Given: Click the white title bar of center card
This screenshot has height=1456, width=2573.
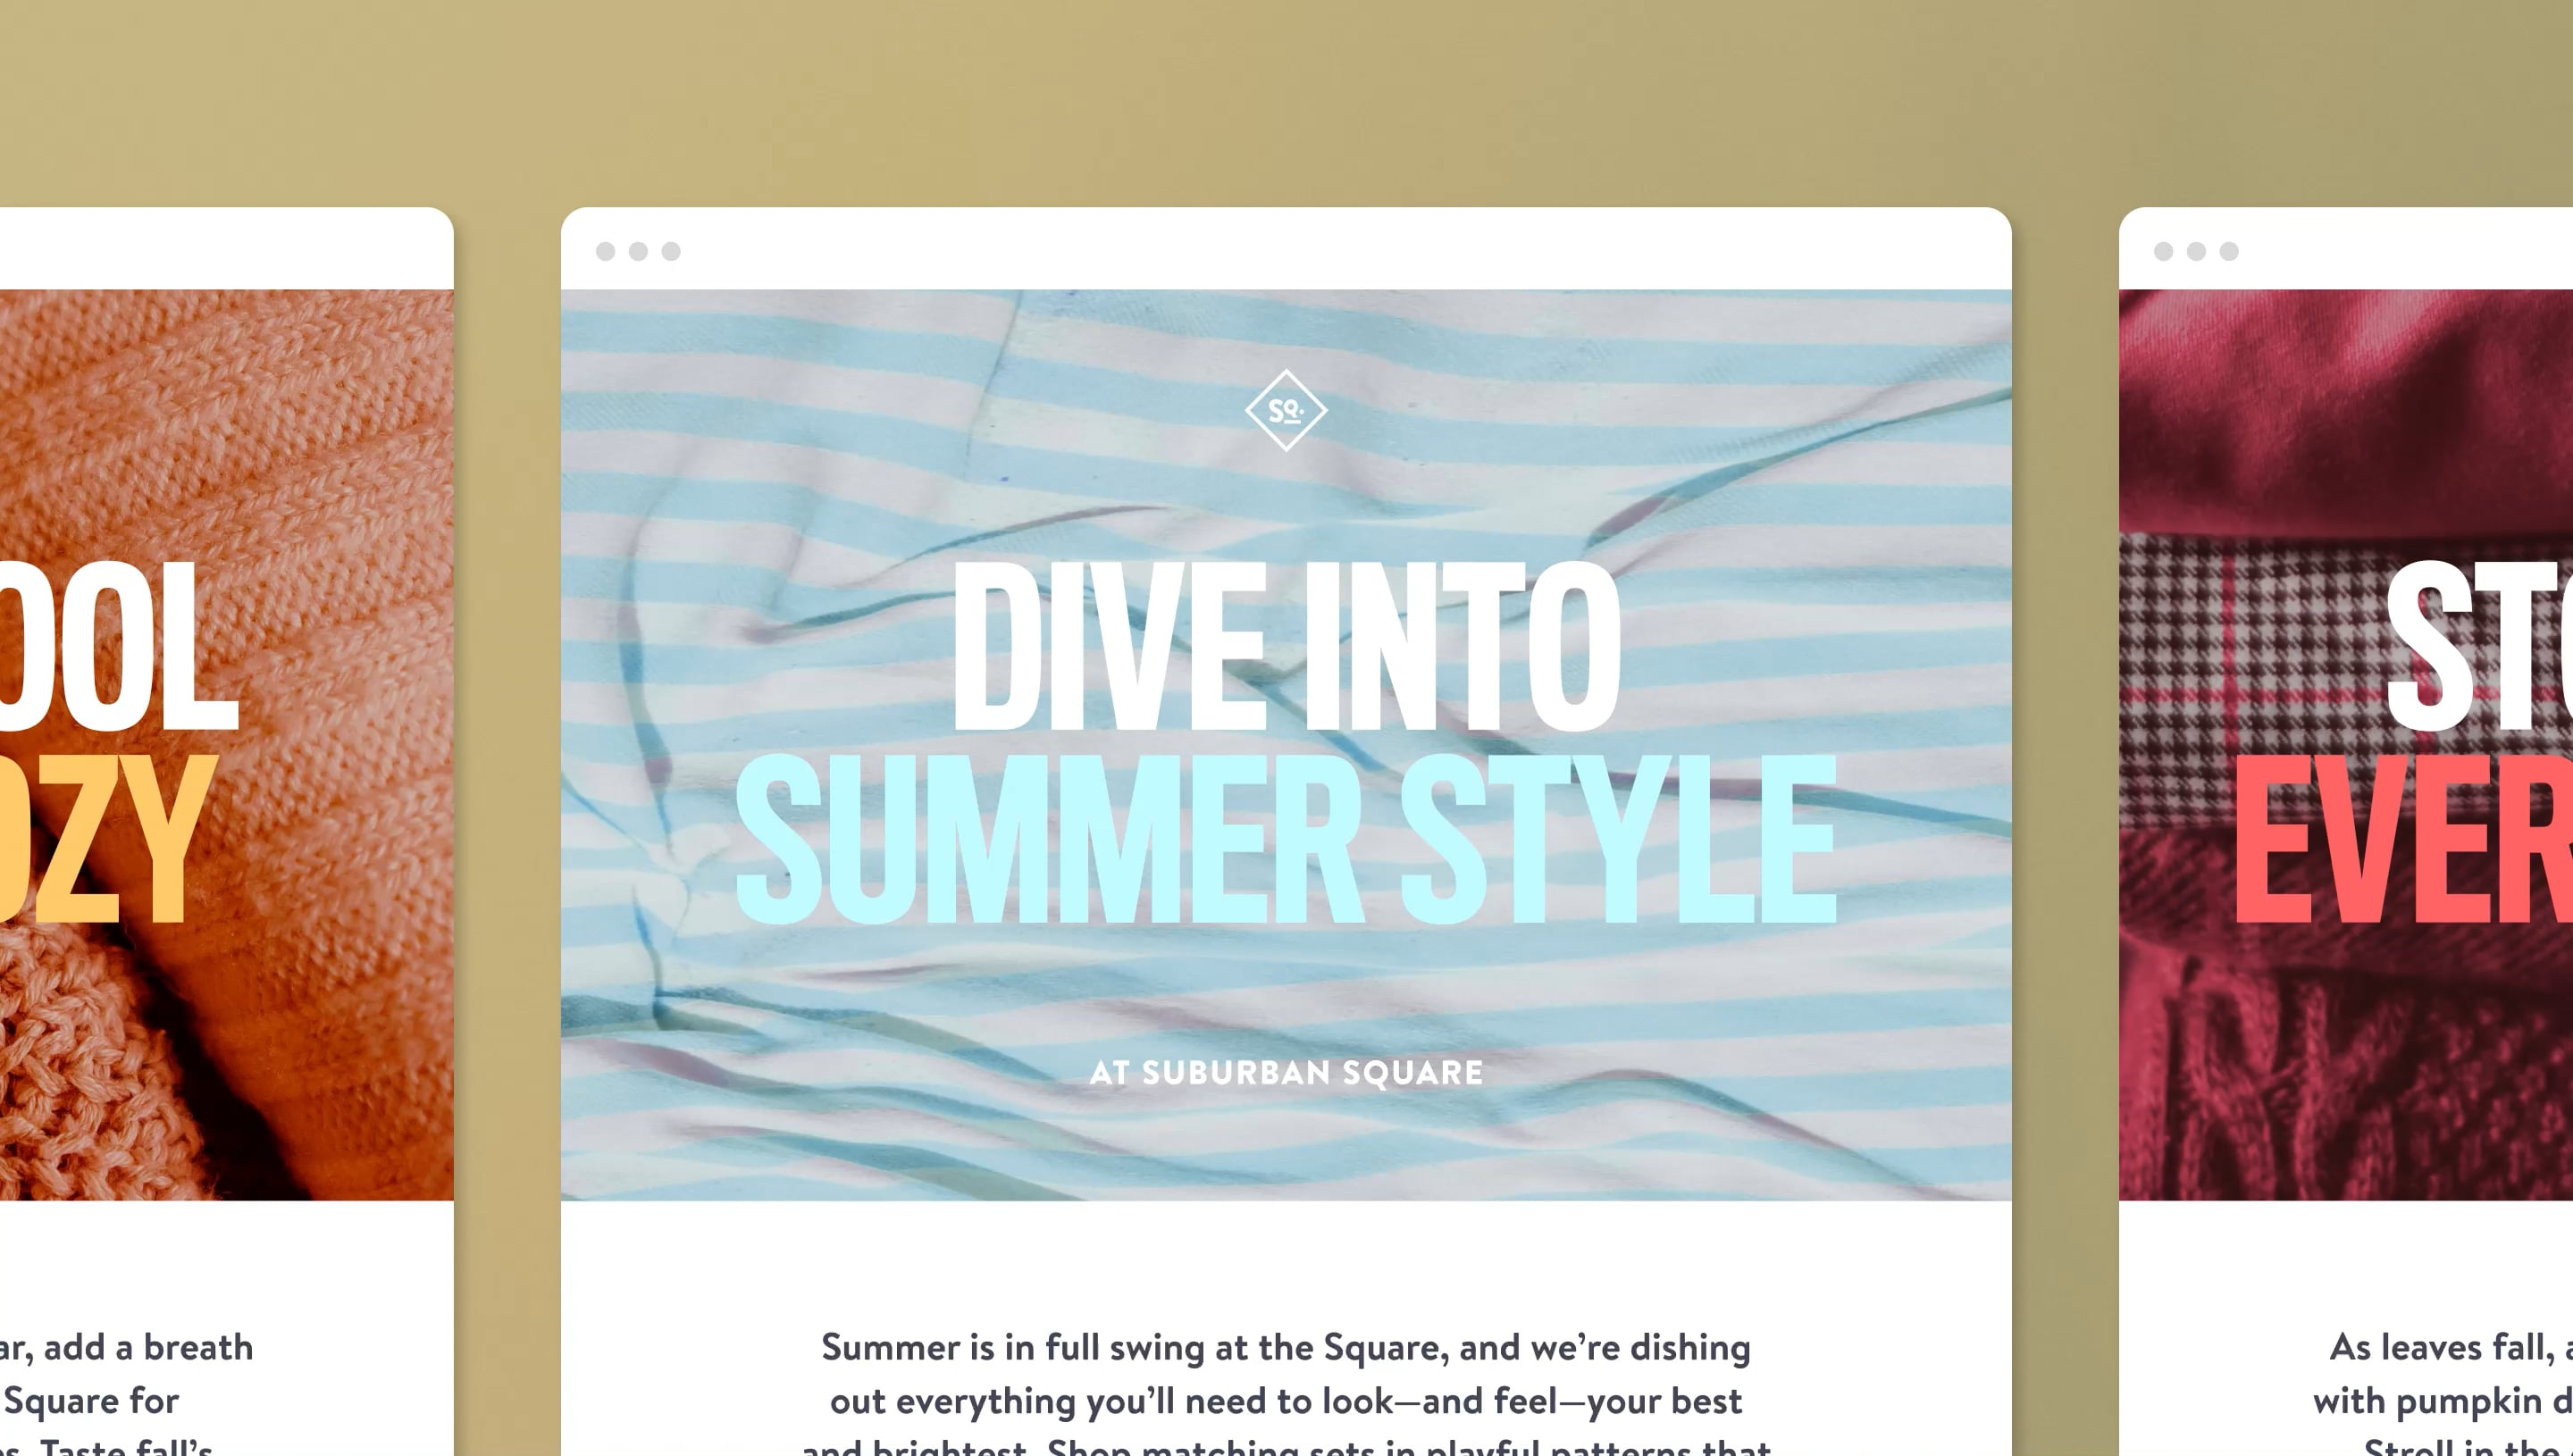Looking at the screenshot, I should [x=1286, y=249].
